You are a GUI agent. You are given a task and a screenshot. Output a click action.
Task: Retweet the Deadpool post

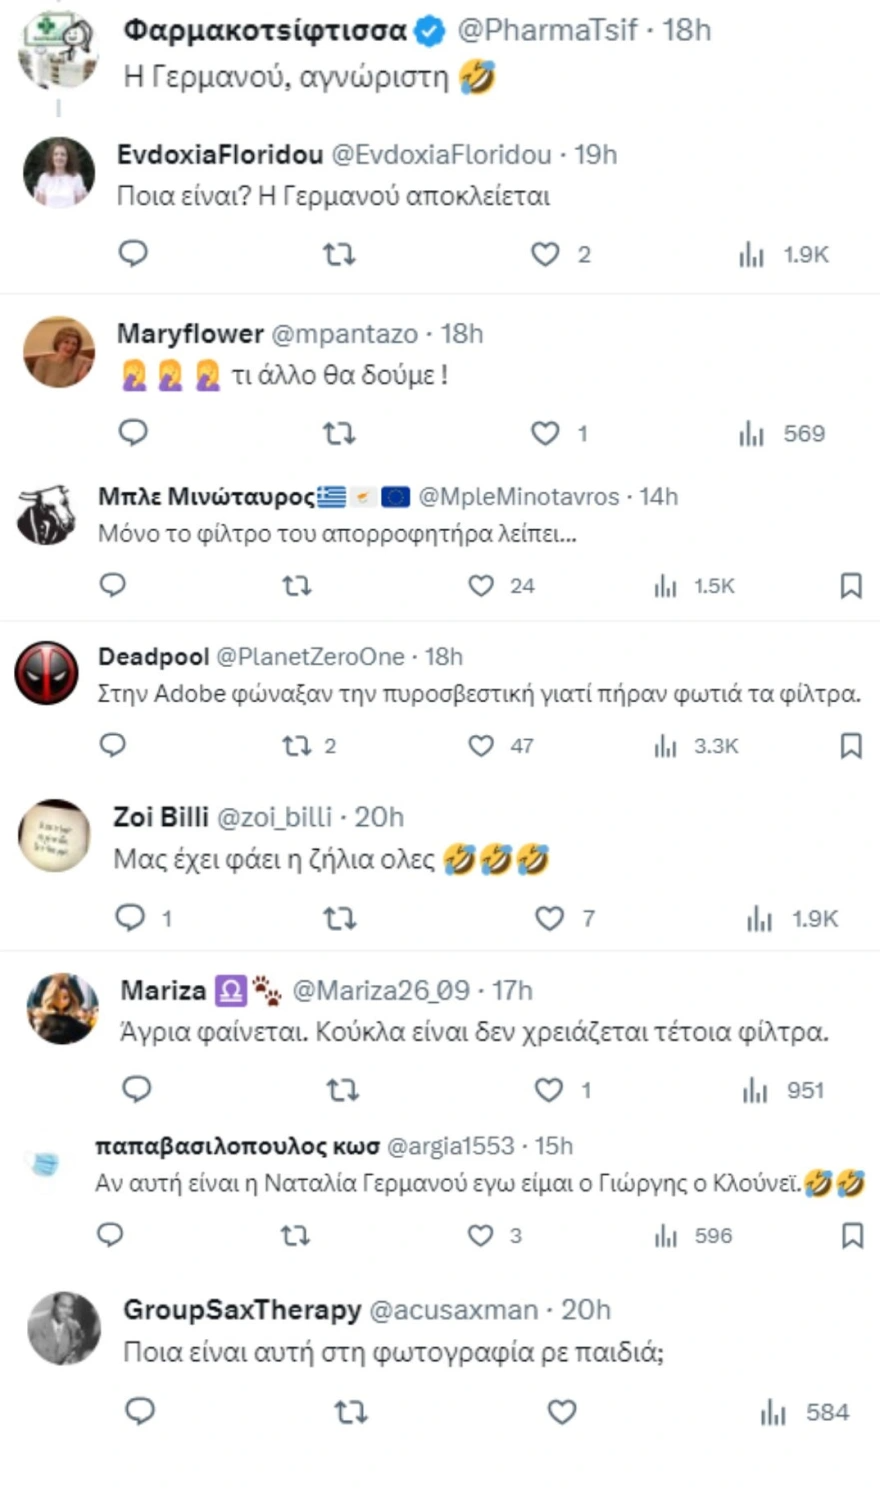click(297, 745)
